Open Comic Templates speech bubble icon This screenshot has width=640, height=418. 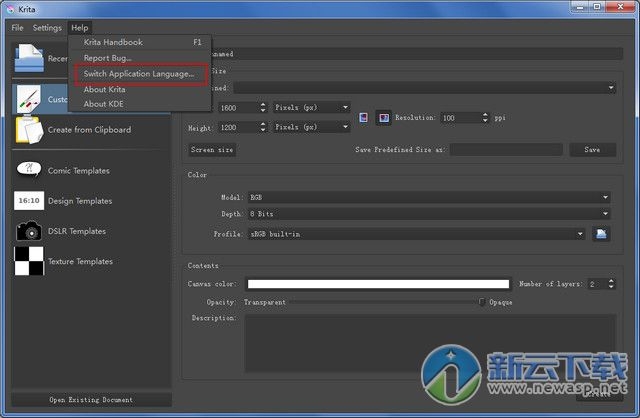29,170
